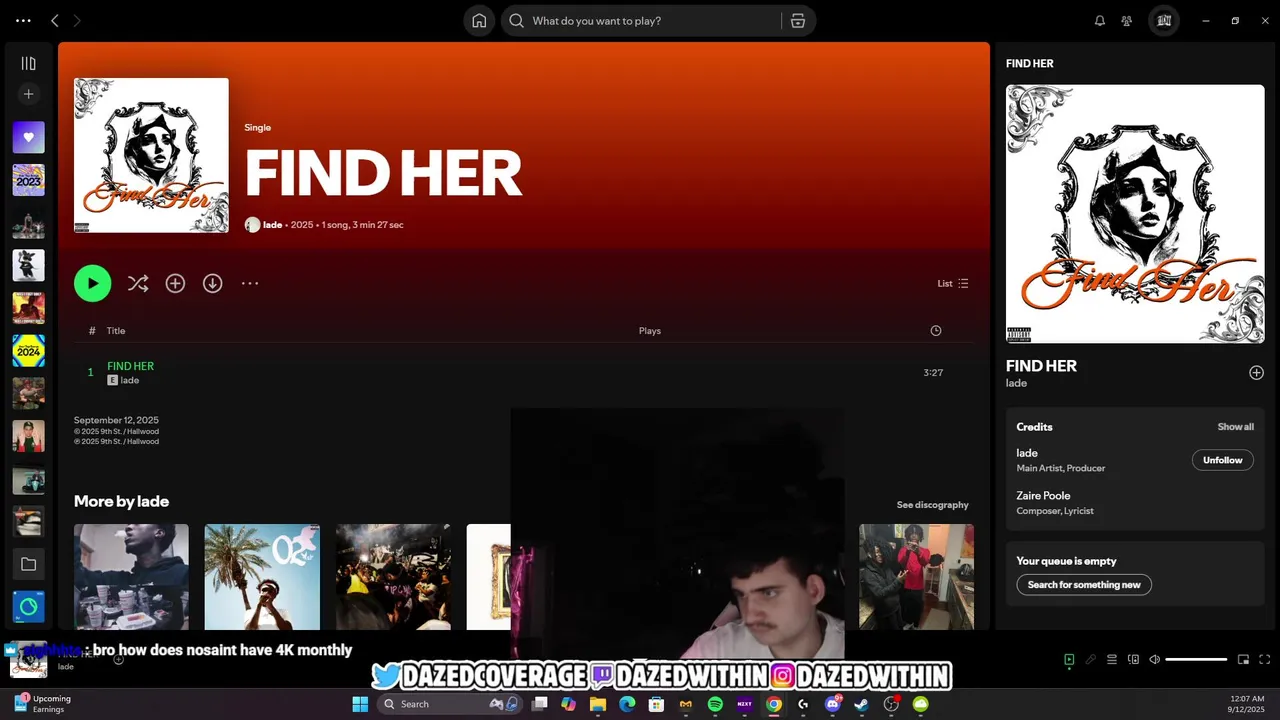Enable shuffle for FIND HER
This screenshot has width=1280, height=720.
(138, 284)
